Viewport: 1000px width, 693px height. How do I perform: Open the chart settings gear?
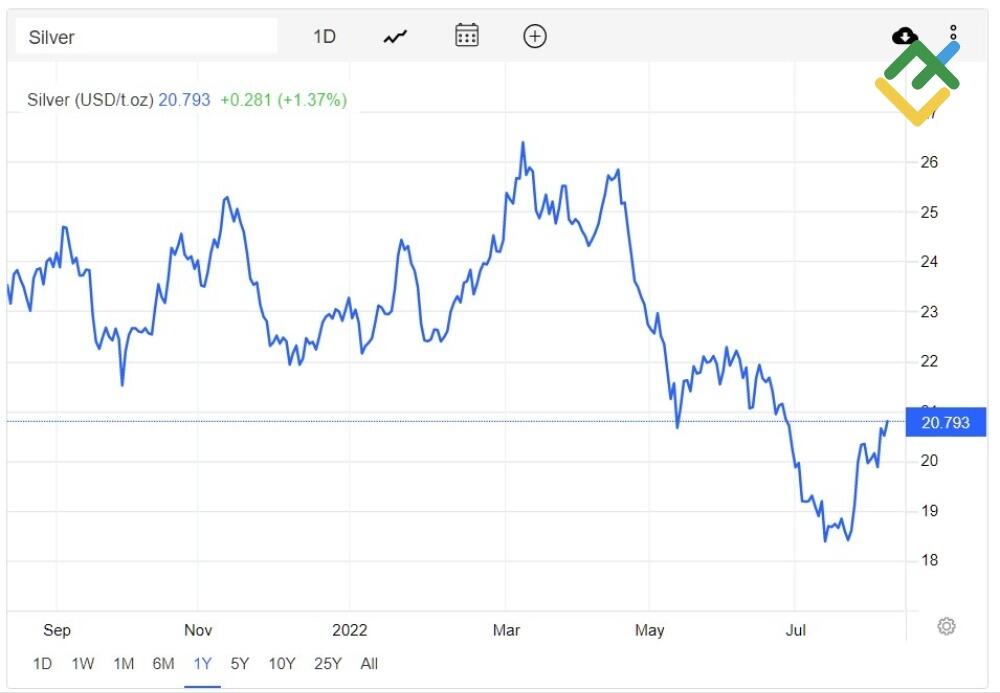944,626
